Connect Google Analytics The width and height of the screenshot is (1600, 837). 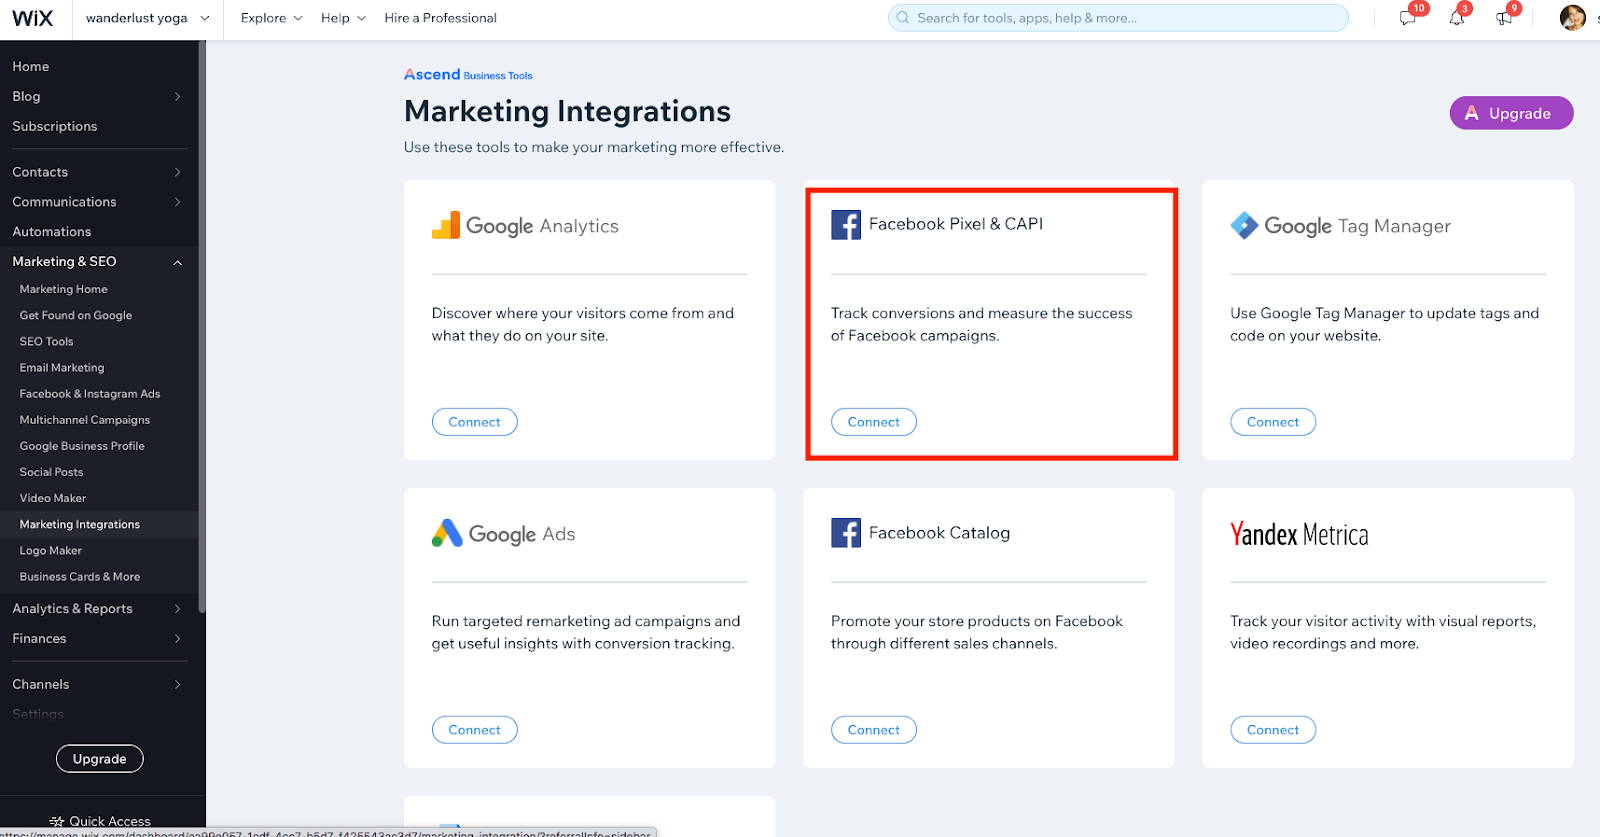(474, 422)
